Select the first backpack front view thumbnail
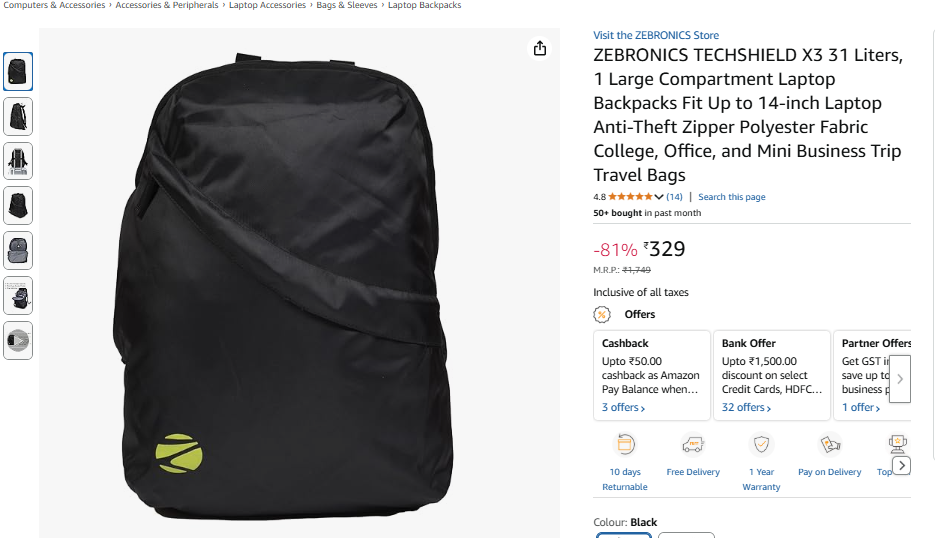935x538 pixels. click(x=18, y=72)
